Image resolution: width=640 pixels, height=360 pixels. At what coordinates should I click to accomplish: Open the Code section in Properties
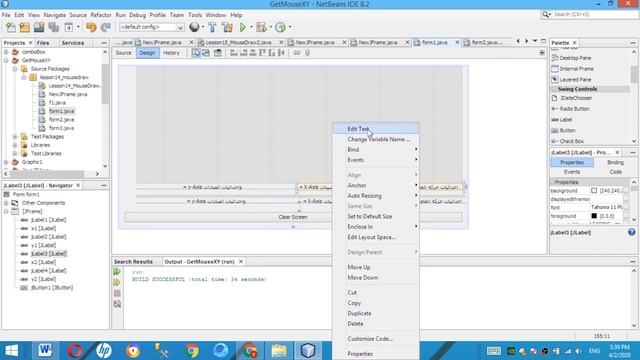[616, 172]
